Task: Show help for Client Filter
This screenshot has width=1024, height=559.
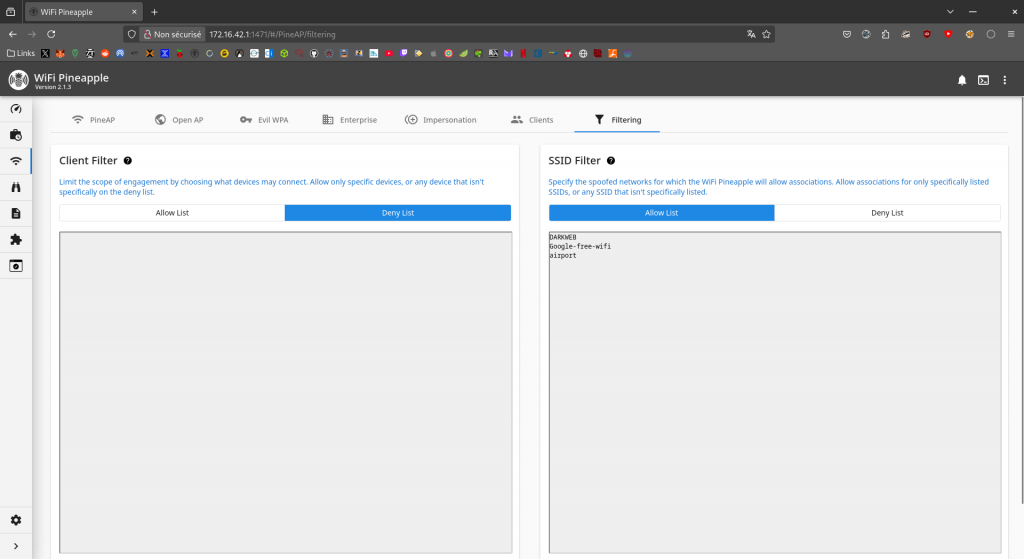Action: (x=128, y=161)
